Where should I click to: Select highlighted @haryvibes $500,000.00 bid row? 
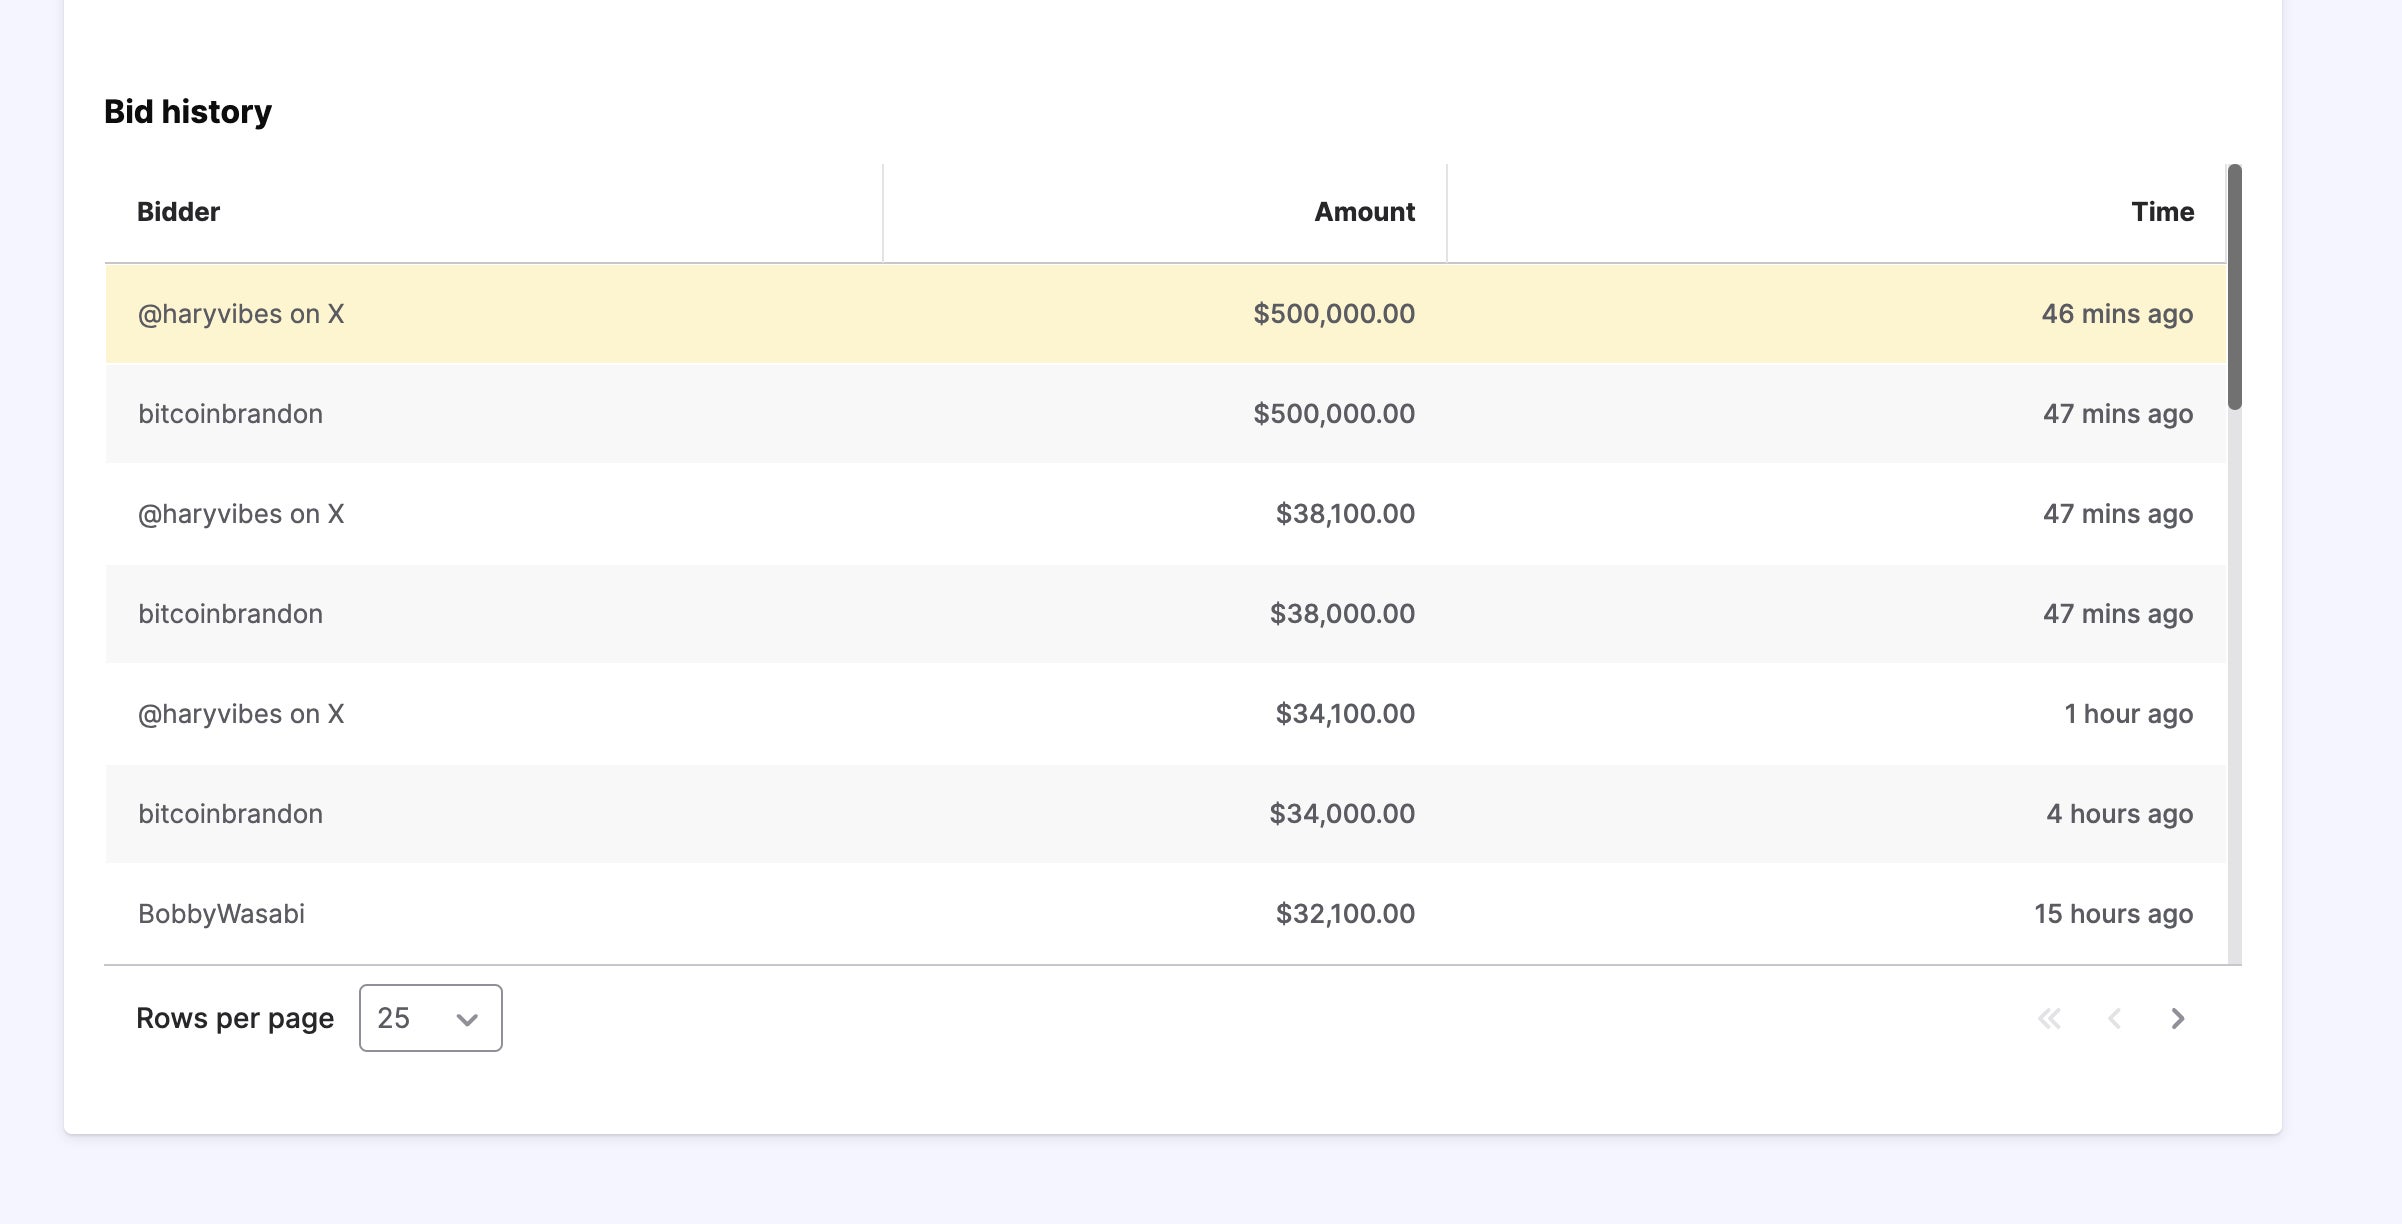pyautogui.click(x=240, y=314)
